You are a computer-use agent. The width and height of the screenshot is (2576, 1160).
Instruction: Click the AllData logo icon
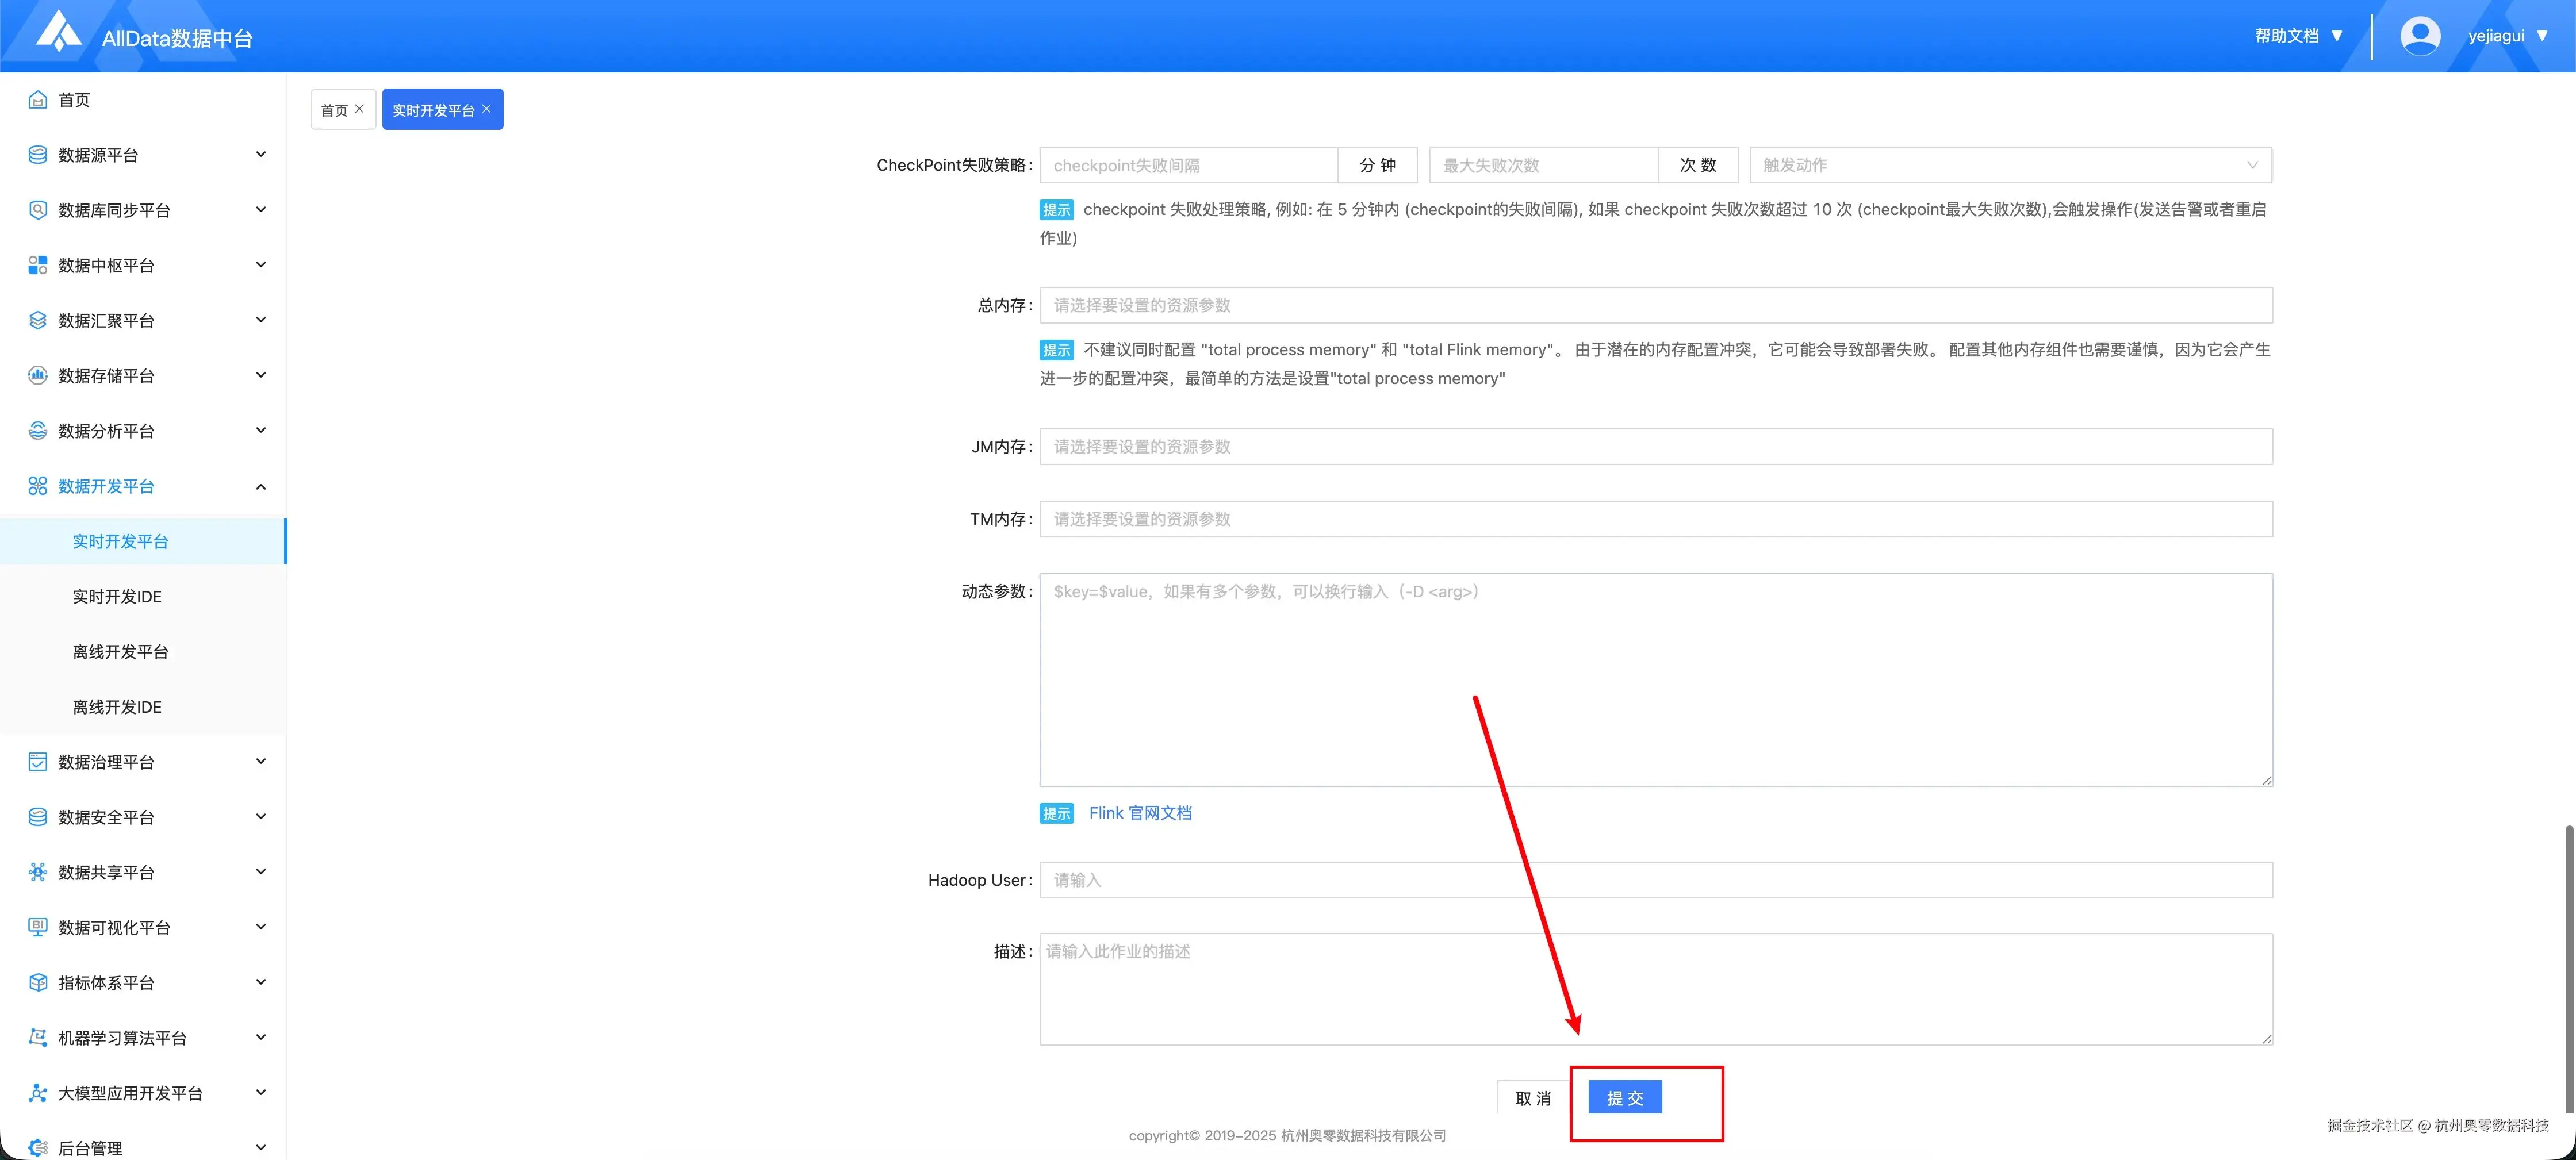59,31
